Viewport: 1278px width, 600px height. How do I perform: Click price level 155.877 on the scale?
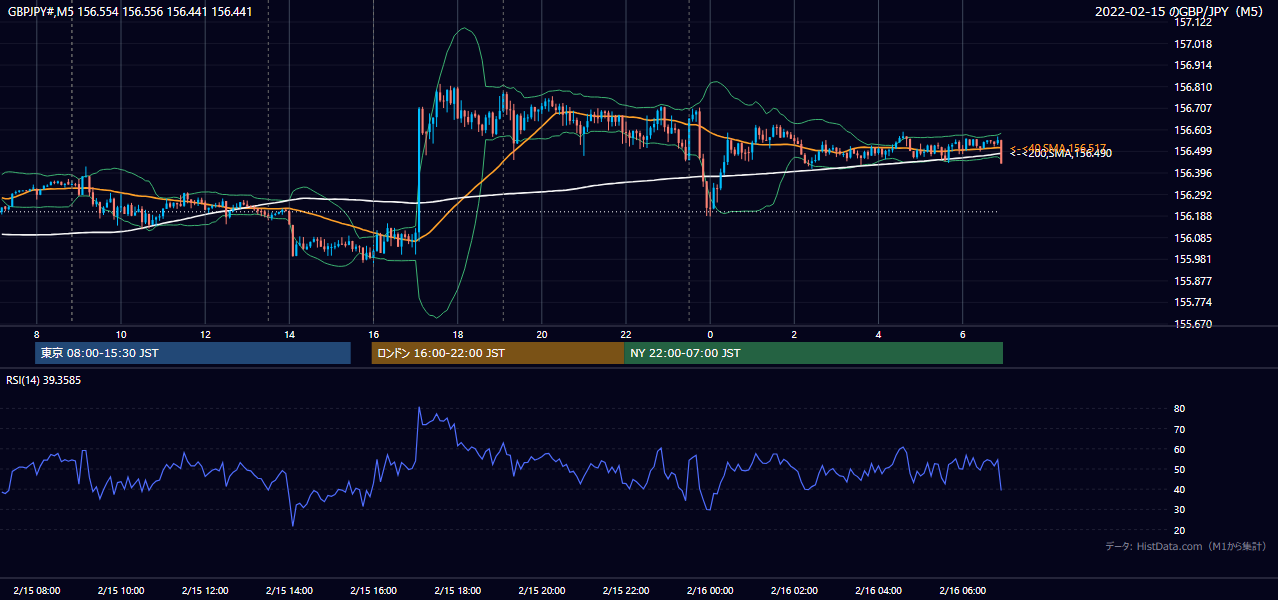[1193, 281]
